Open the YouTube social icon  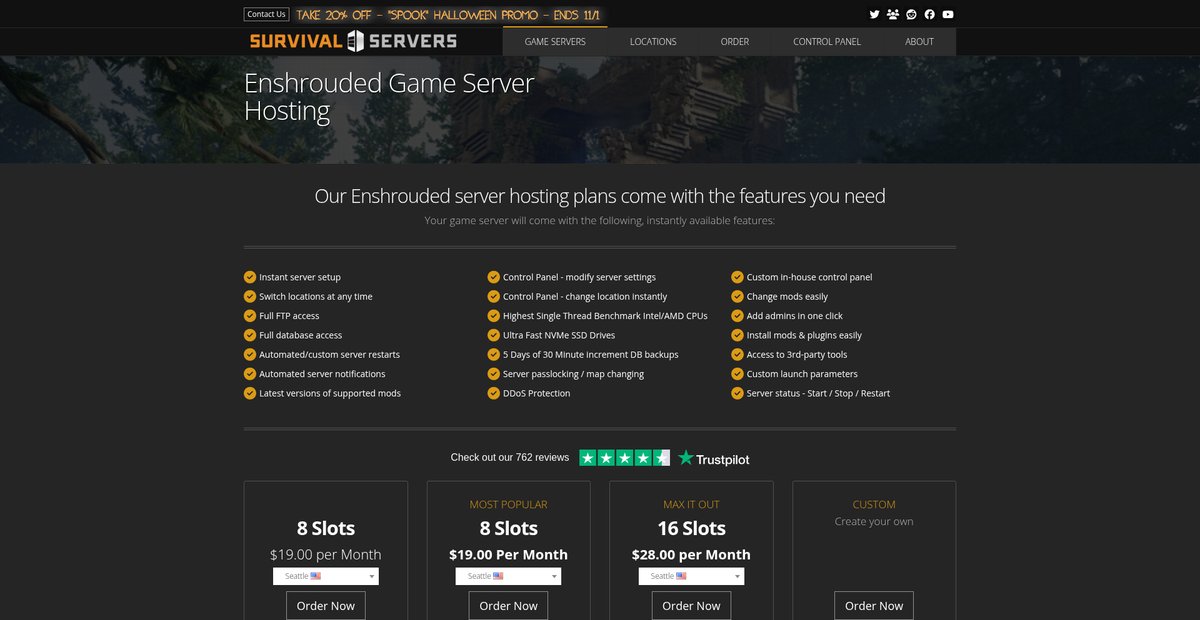[948, 14]
